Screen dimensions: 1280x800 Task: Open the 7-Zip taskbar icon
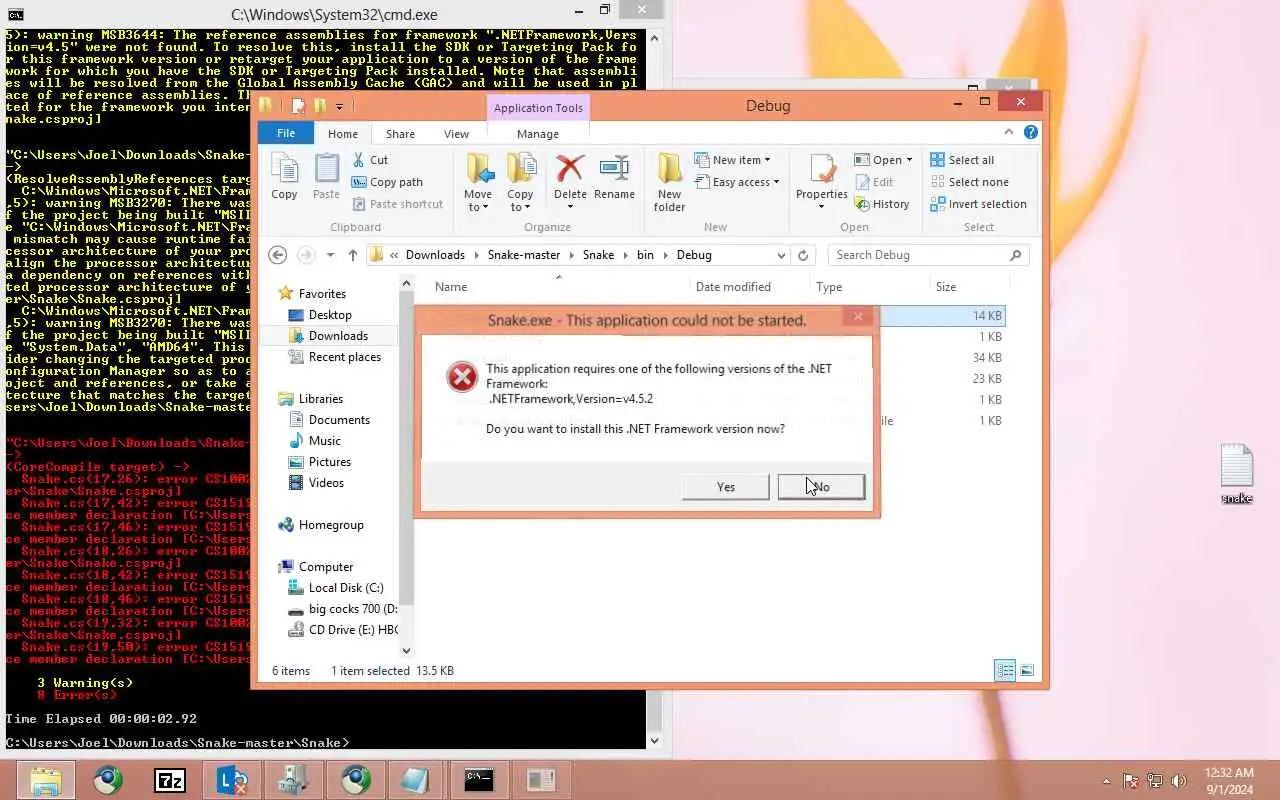tap(170, 780)
